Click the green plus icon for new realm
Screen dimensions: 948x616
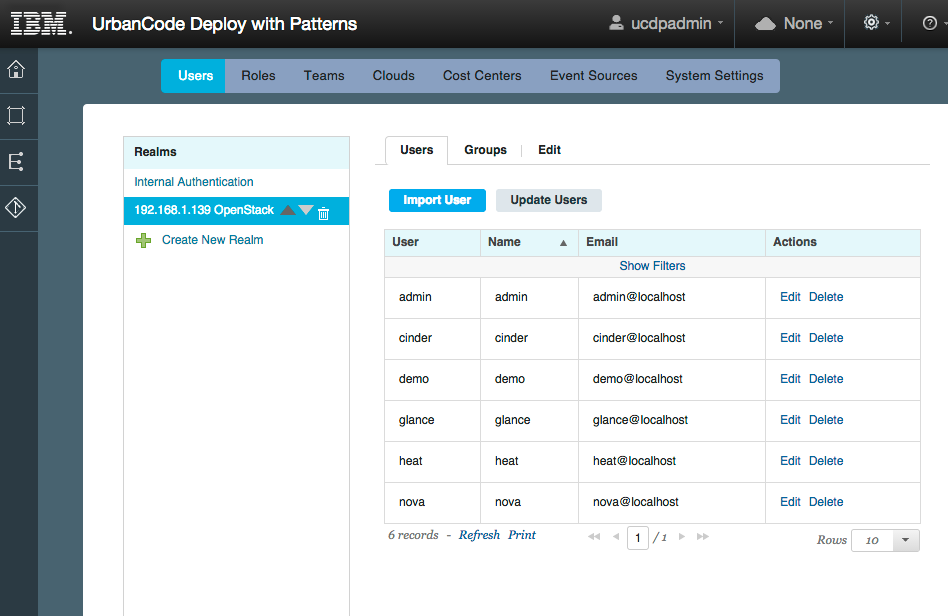143,240
